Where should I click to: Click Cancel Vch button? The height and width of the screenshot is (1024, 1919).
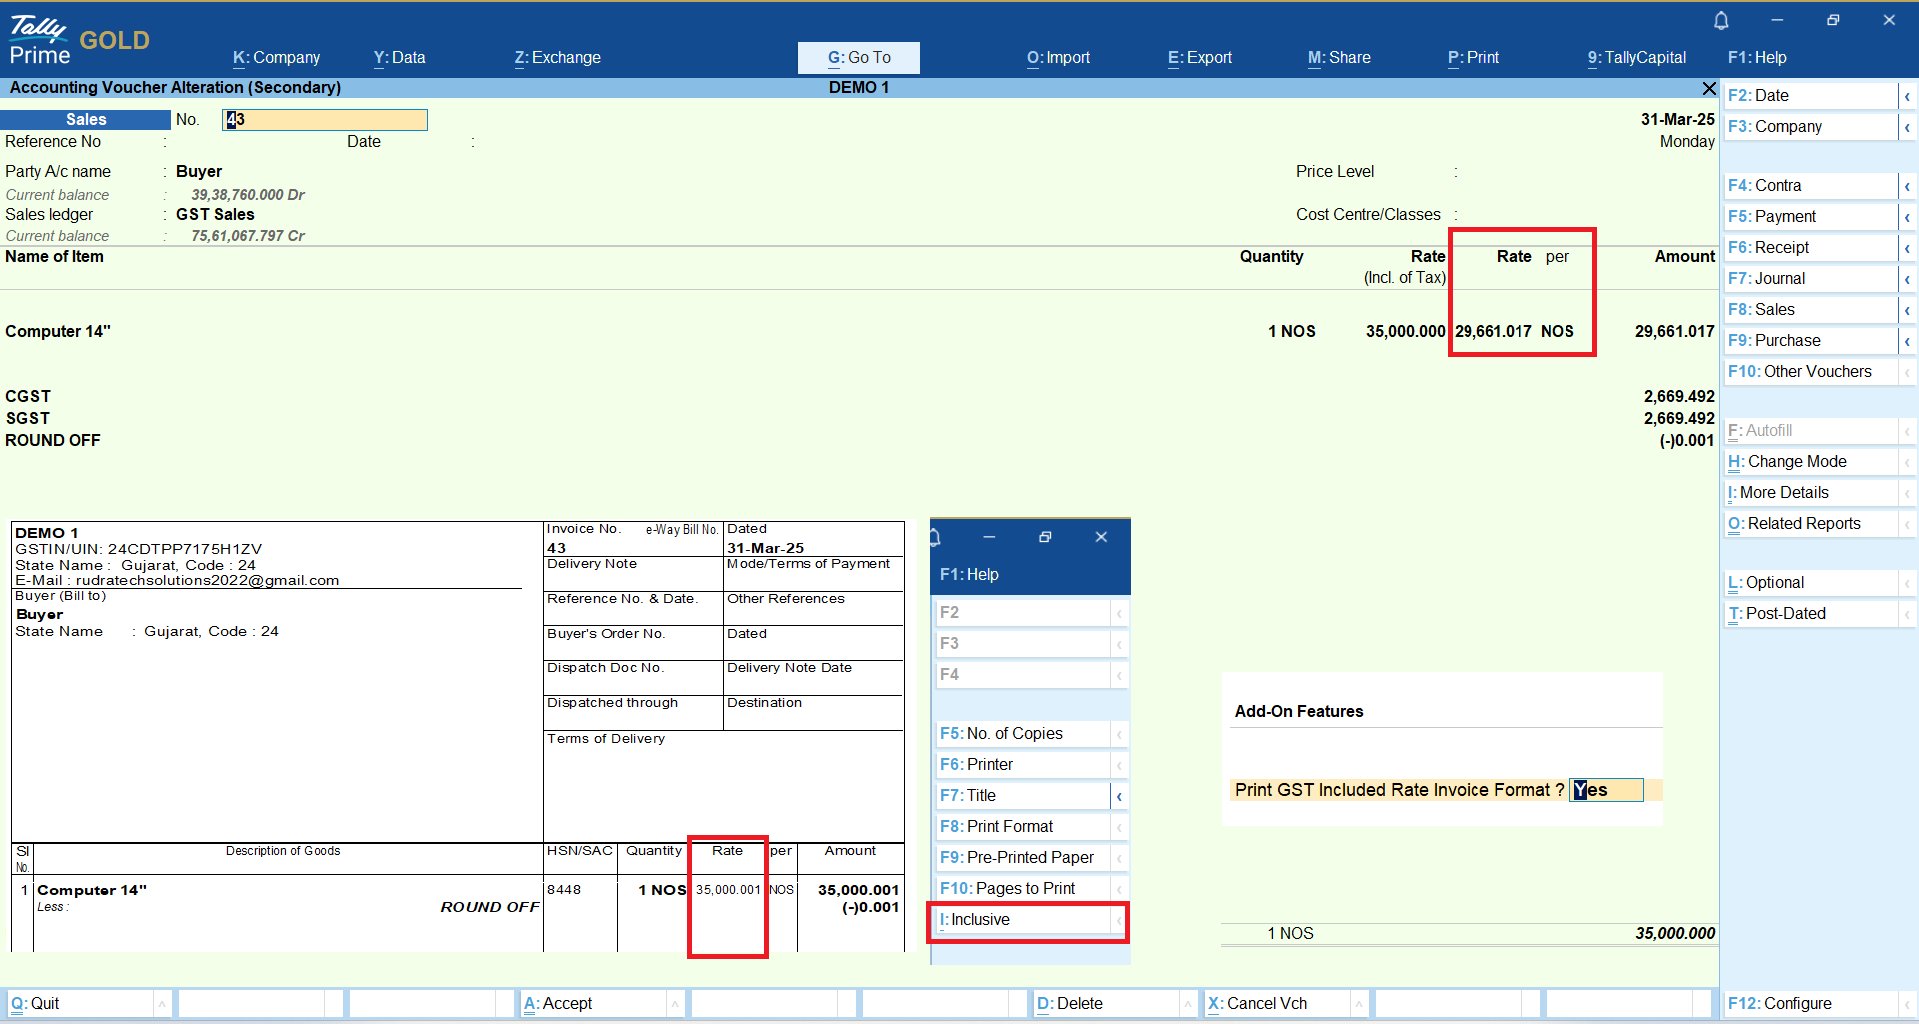click(1257, 1003)
